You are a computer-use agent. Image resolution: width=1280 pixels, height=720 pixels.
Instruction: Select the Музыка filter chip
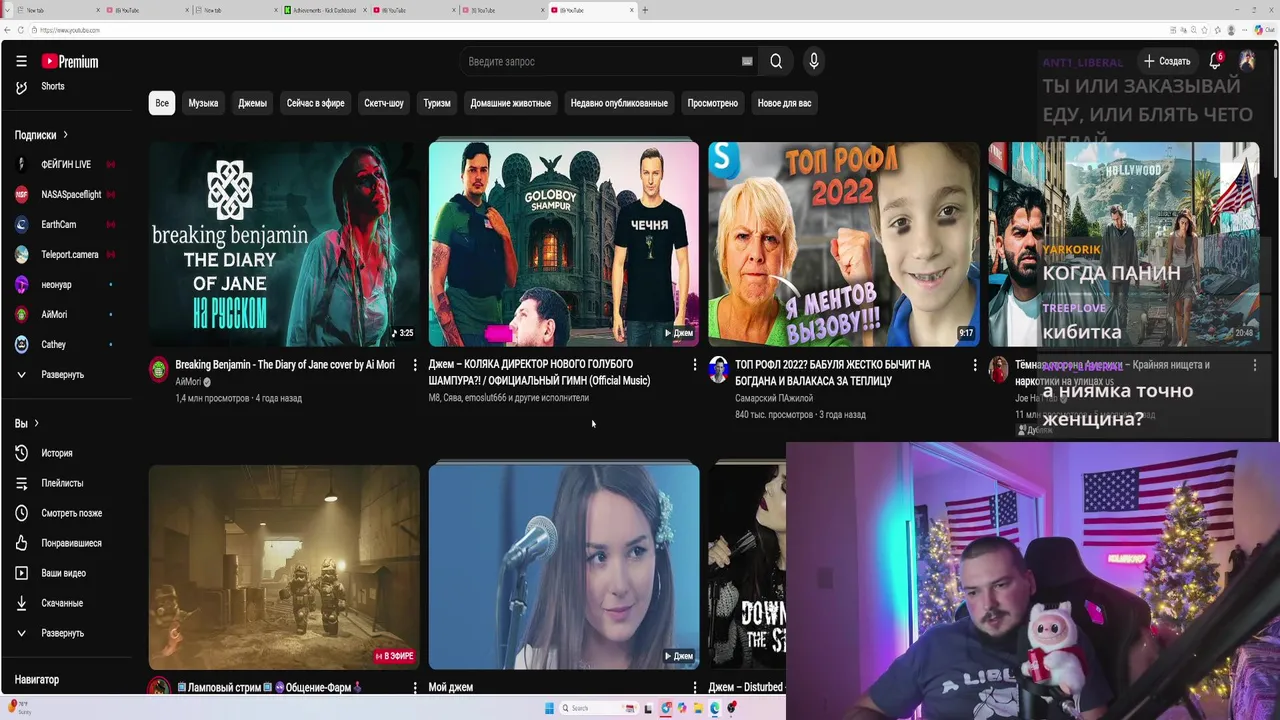[x=203, y=103]
